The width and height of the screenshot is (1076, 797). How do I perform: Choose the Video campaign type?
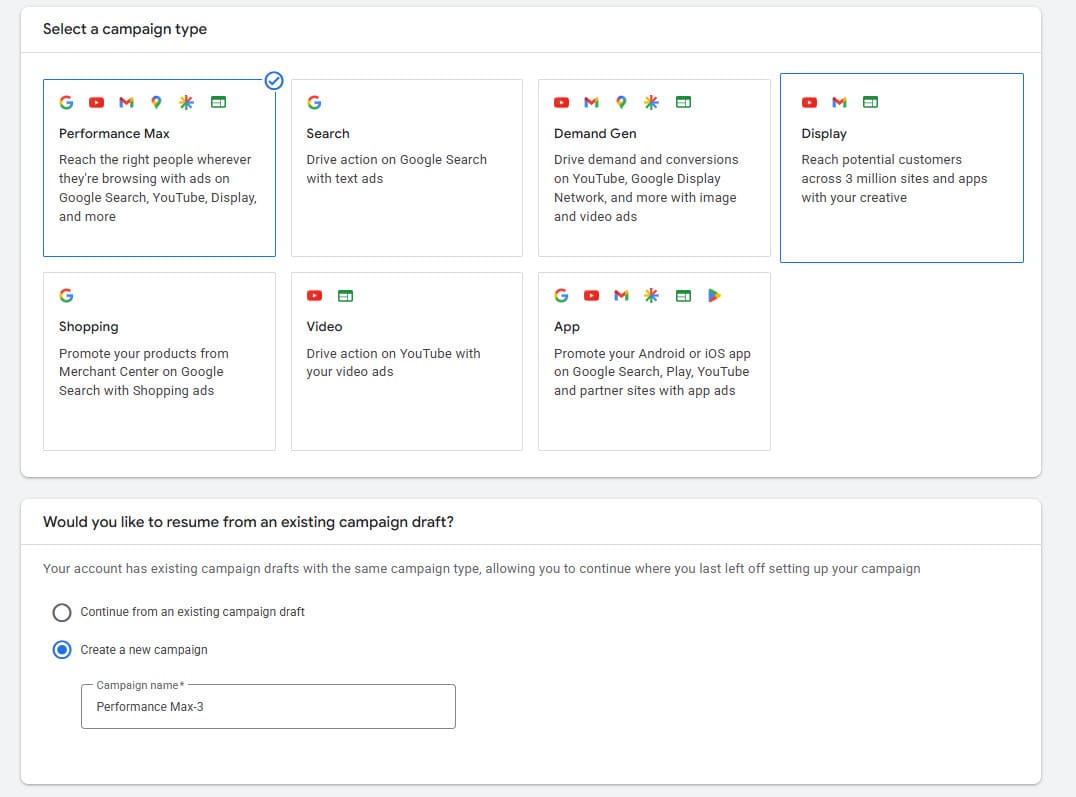coord(407,361)
